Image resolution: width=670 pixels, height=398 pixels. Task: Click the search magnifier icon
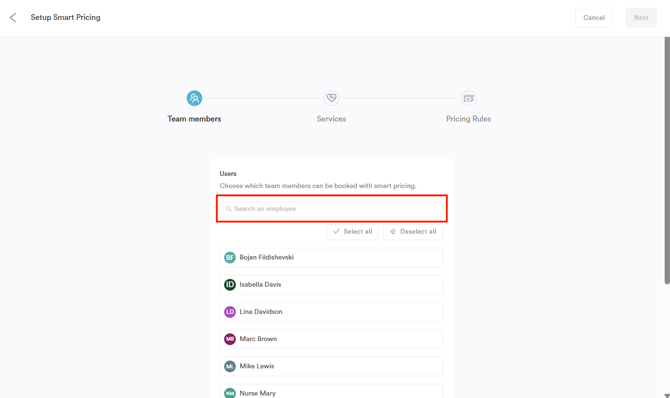pyautogui.click(x=229, y=209)
